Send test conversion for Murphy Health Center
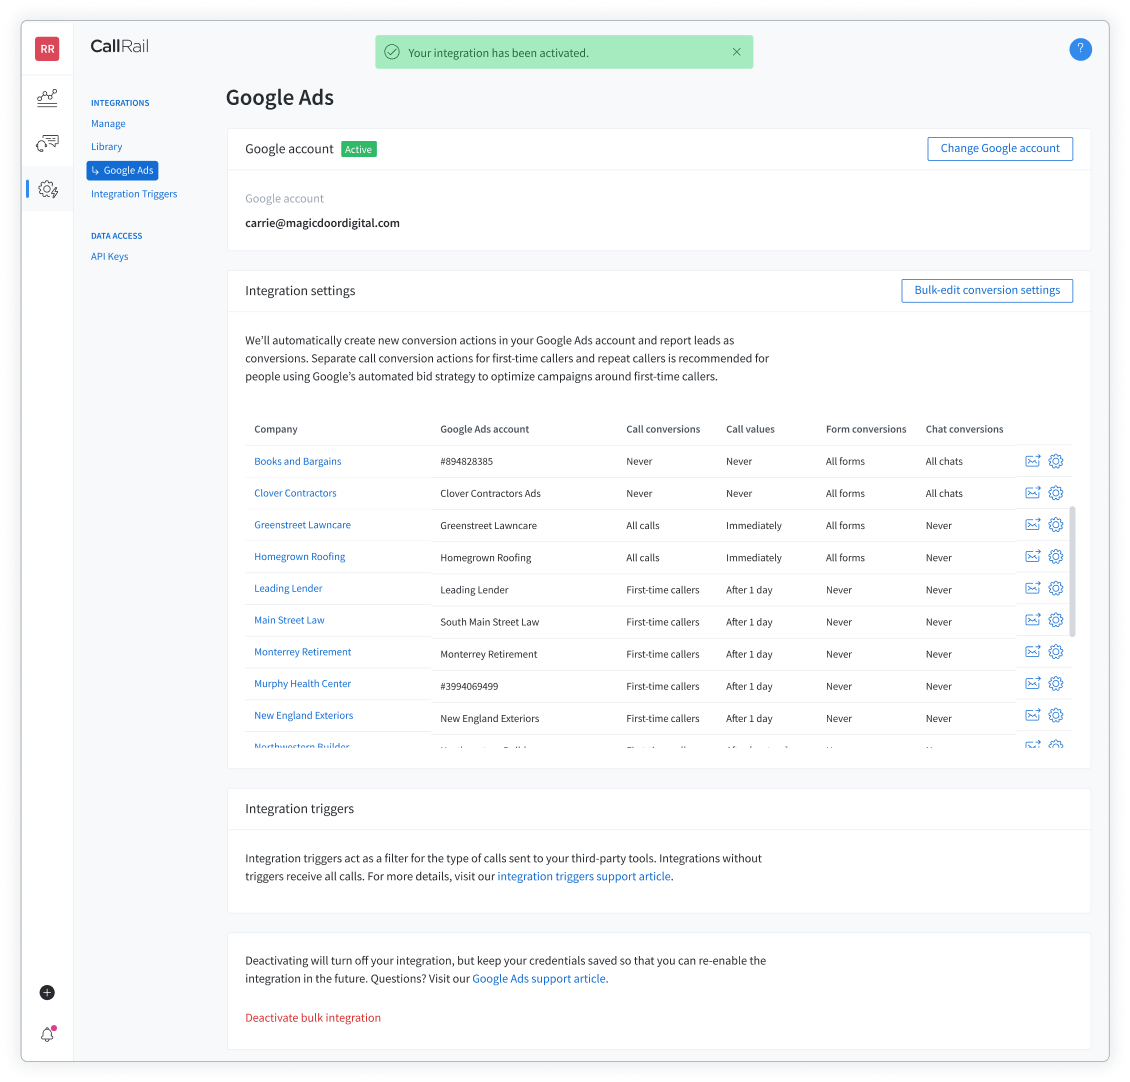This screenshot has width=1130, height=1082. (1033, 683)
